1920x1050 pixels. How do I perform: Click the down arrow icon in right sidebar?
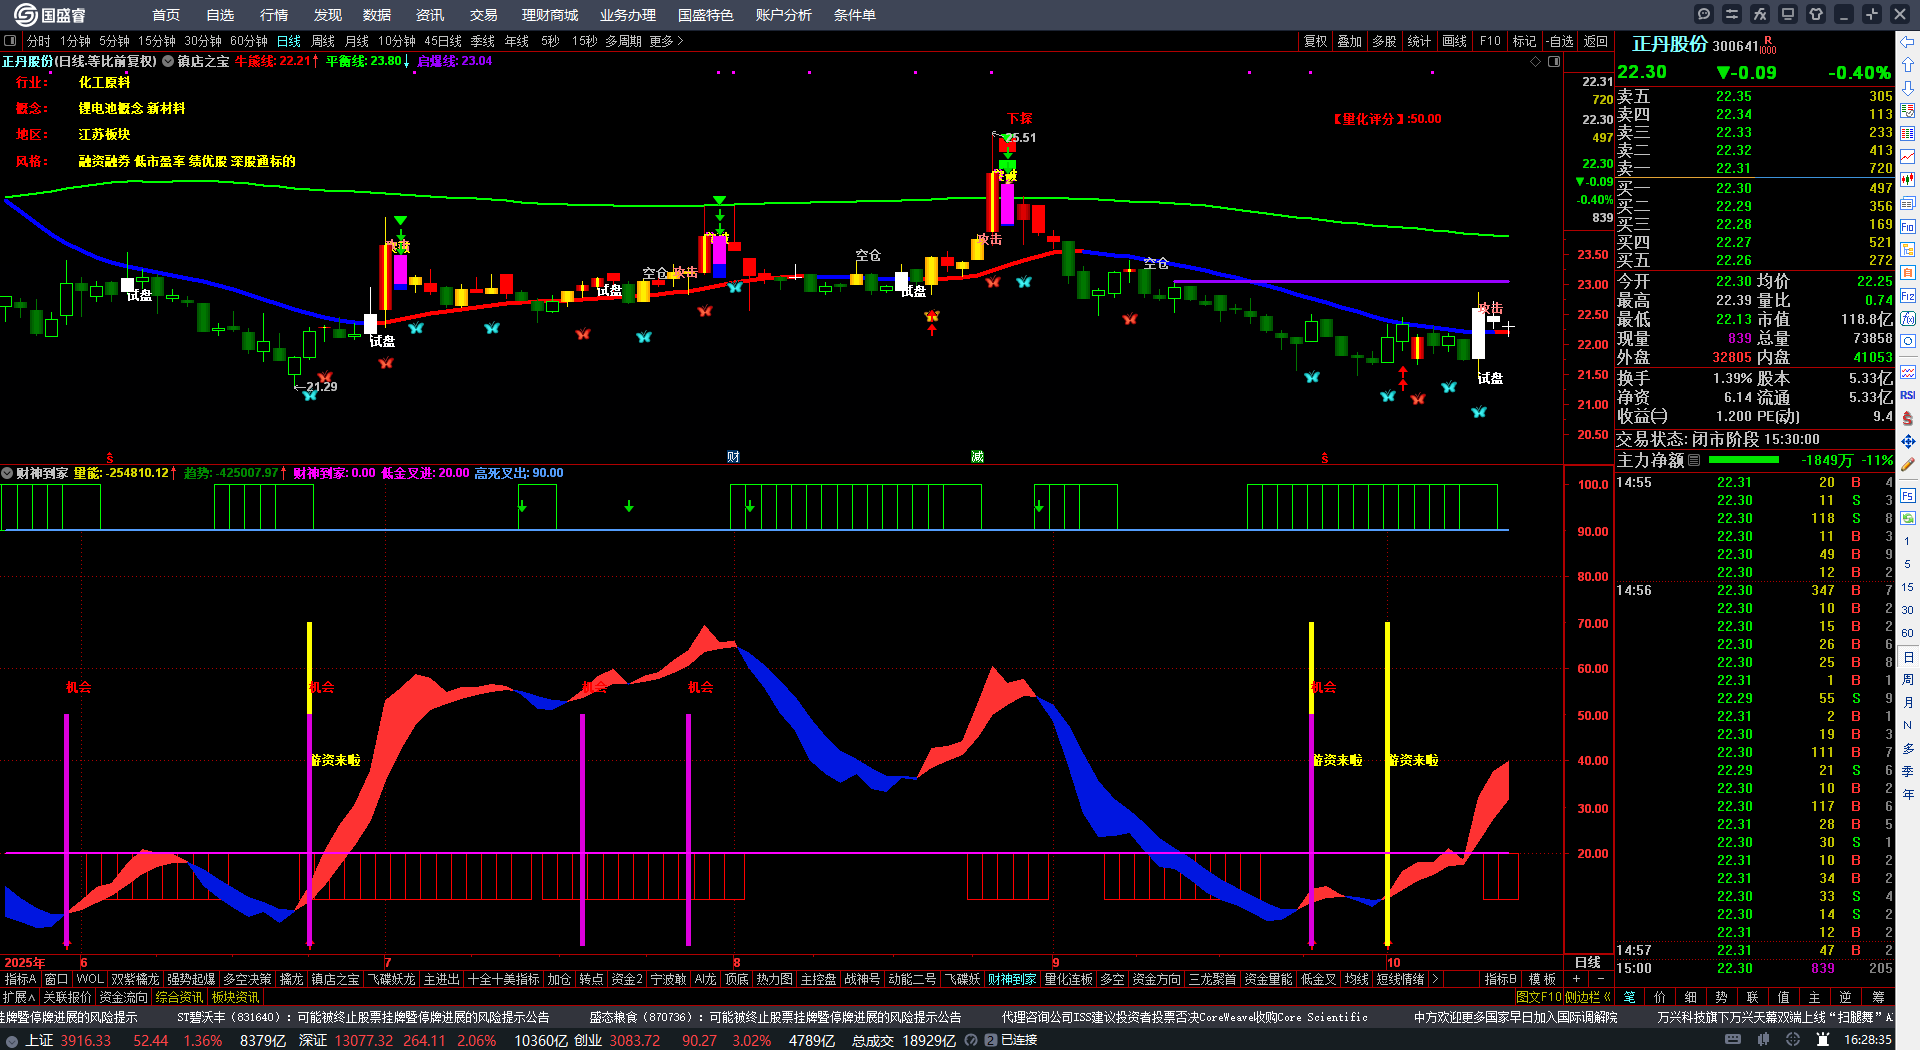[1908, 88]
